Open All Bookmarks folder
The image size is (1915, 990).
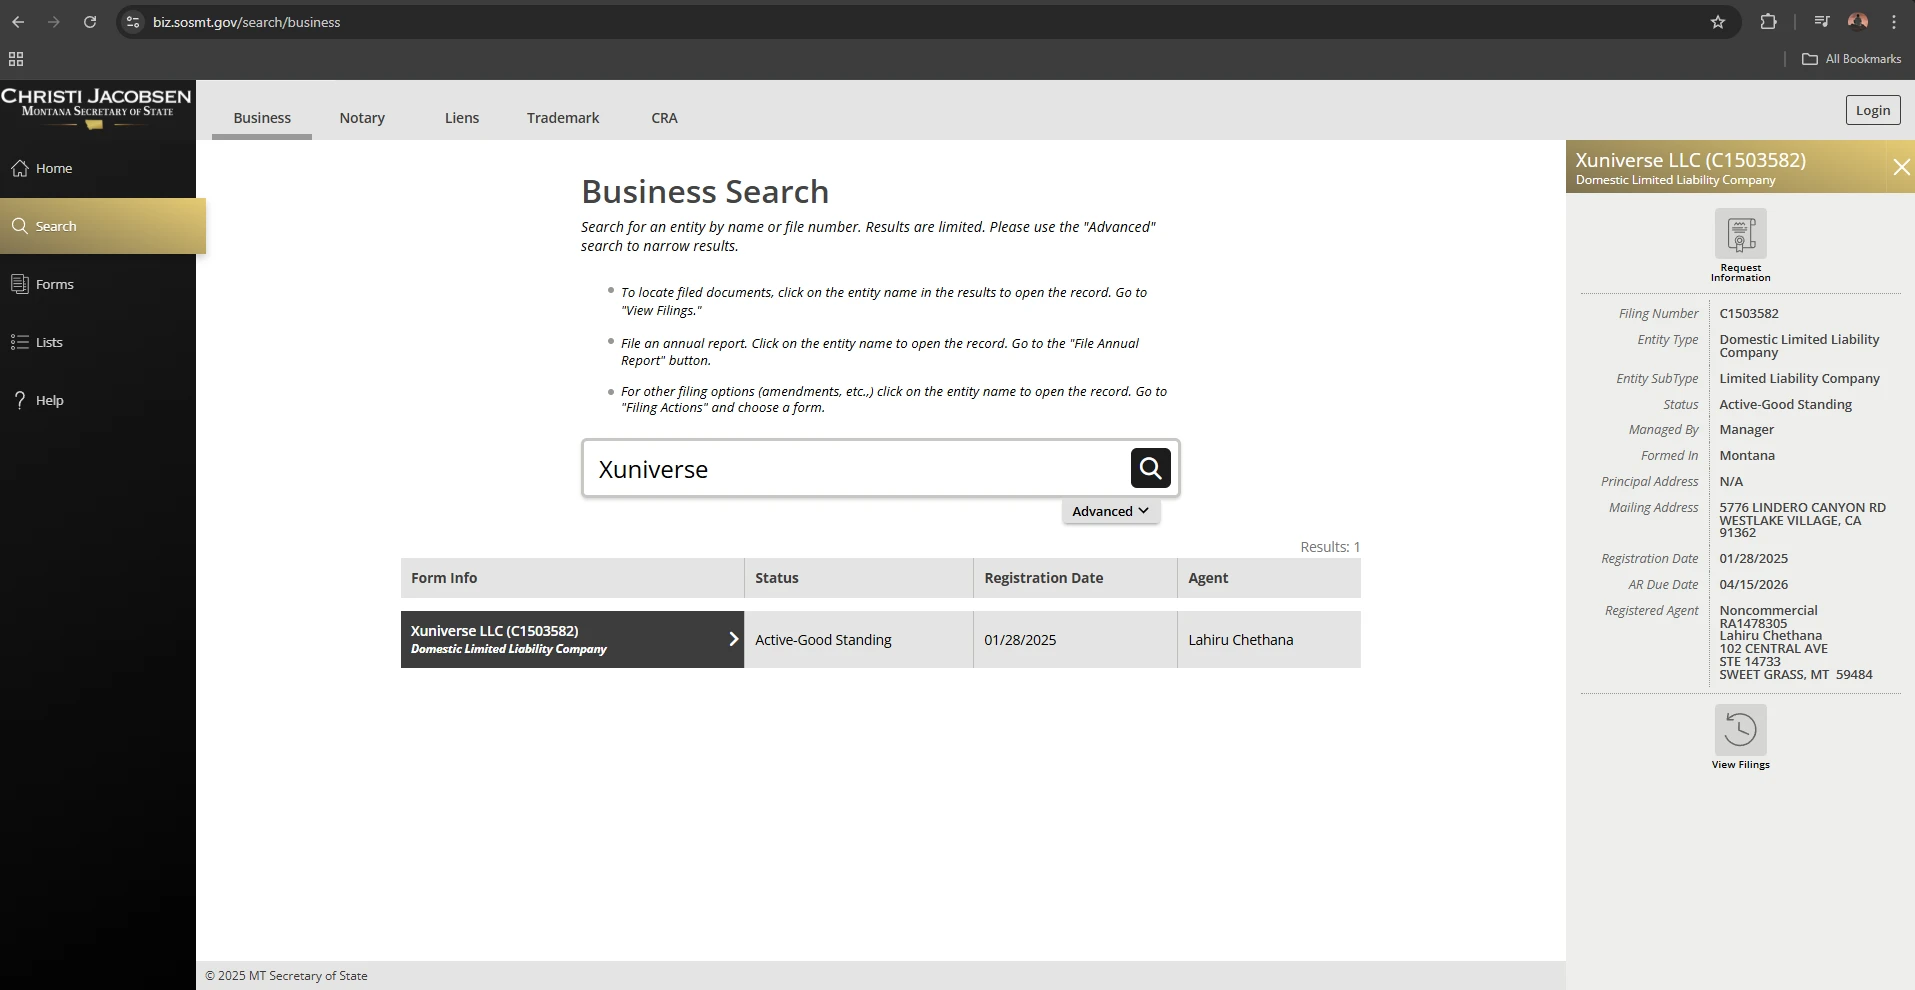[1851, 59]
